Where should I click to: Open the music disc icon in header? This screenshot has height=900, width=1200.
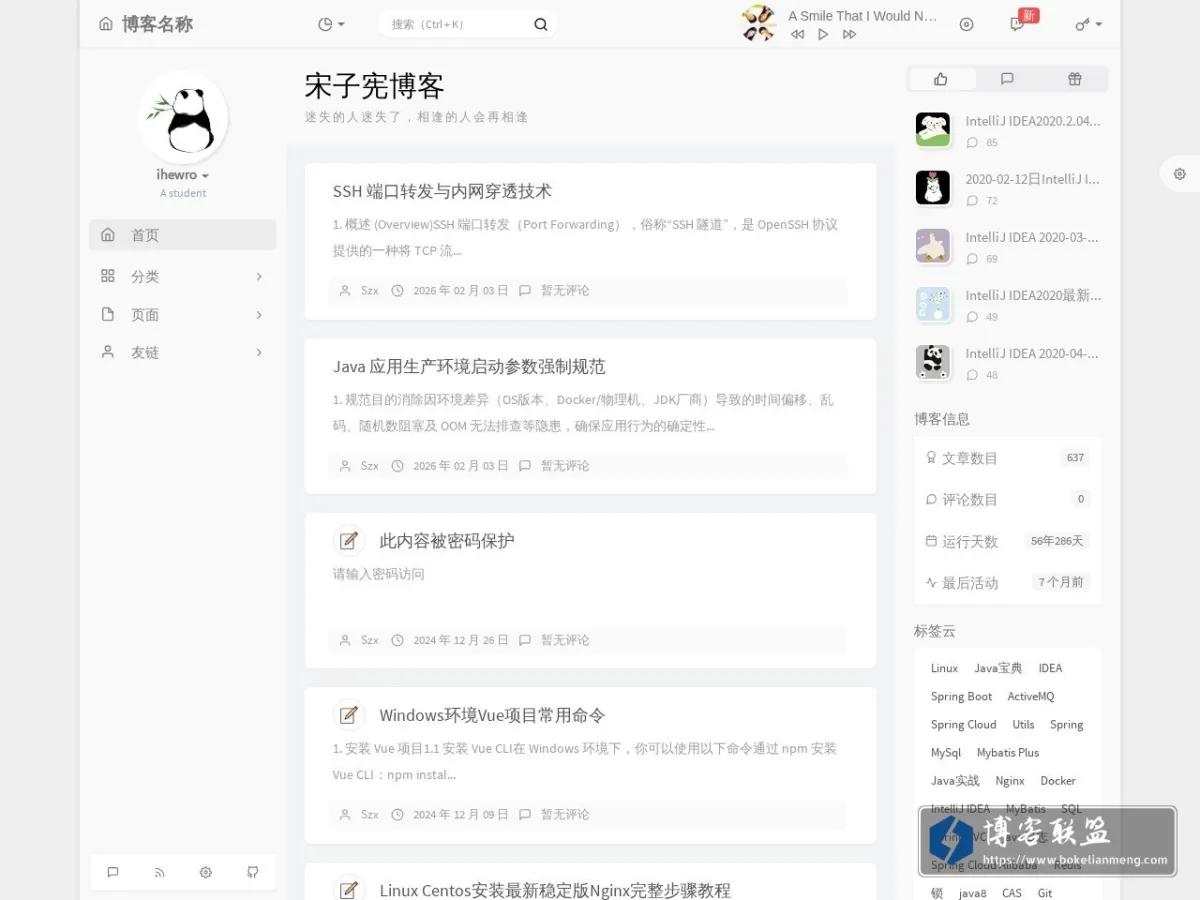(x=966, y=24)
